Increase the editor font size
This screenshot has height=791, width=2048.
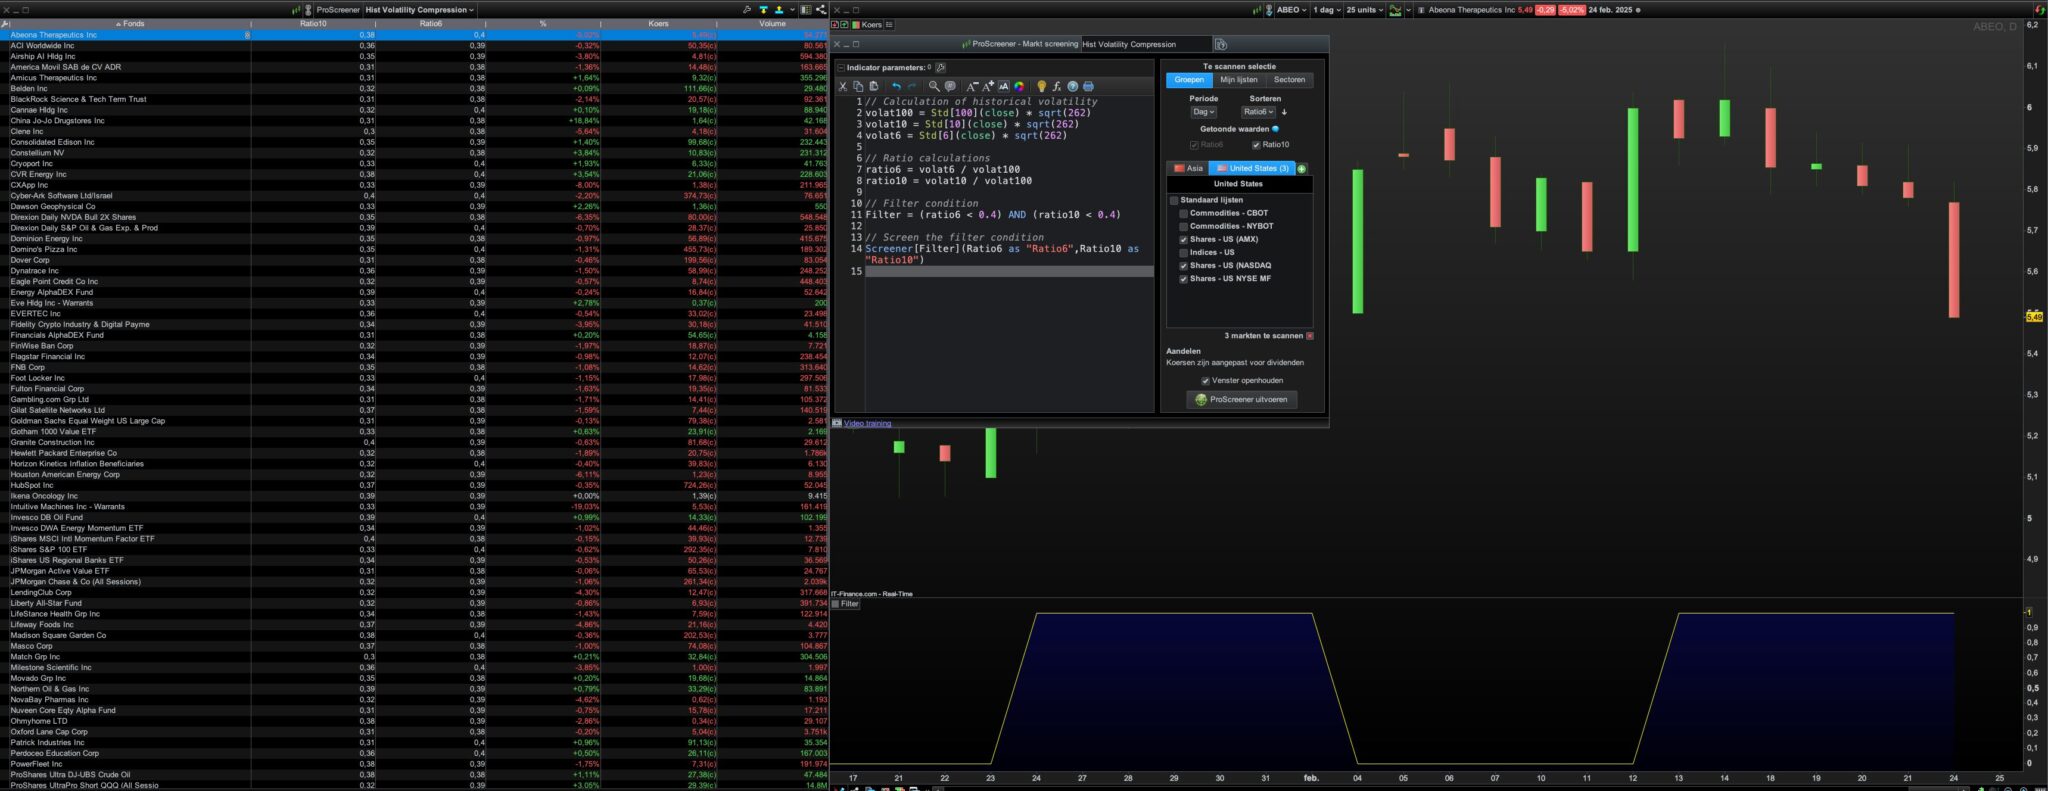coord(988,87)
